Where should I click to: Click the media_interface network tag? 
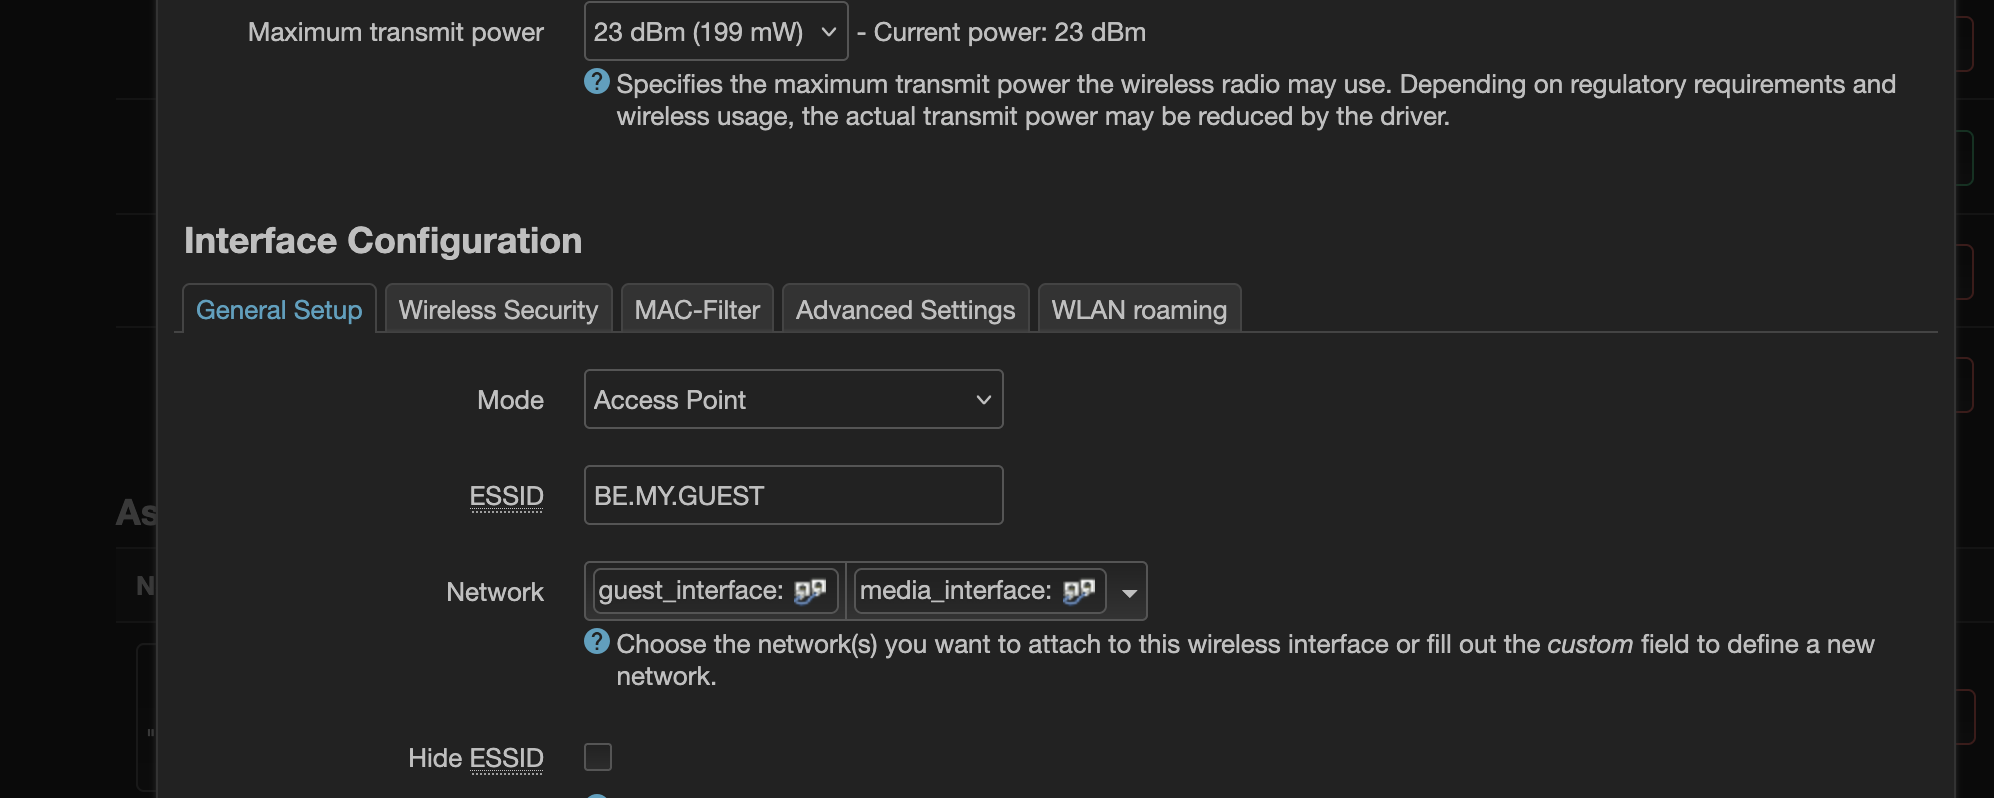[980, 591]
